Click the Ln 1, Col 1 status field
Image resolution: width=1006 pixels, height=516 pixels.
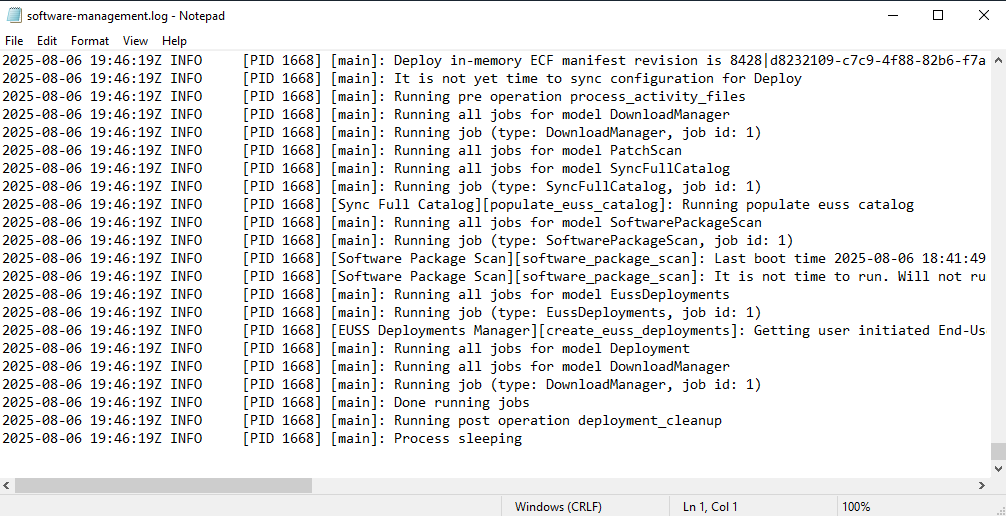pos(710,506)
